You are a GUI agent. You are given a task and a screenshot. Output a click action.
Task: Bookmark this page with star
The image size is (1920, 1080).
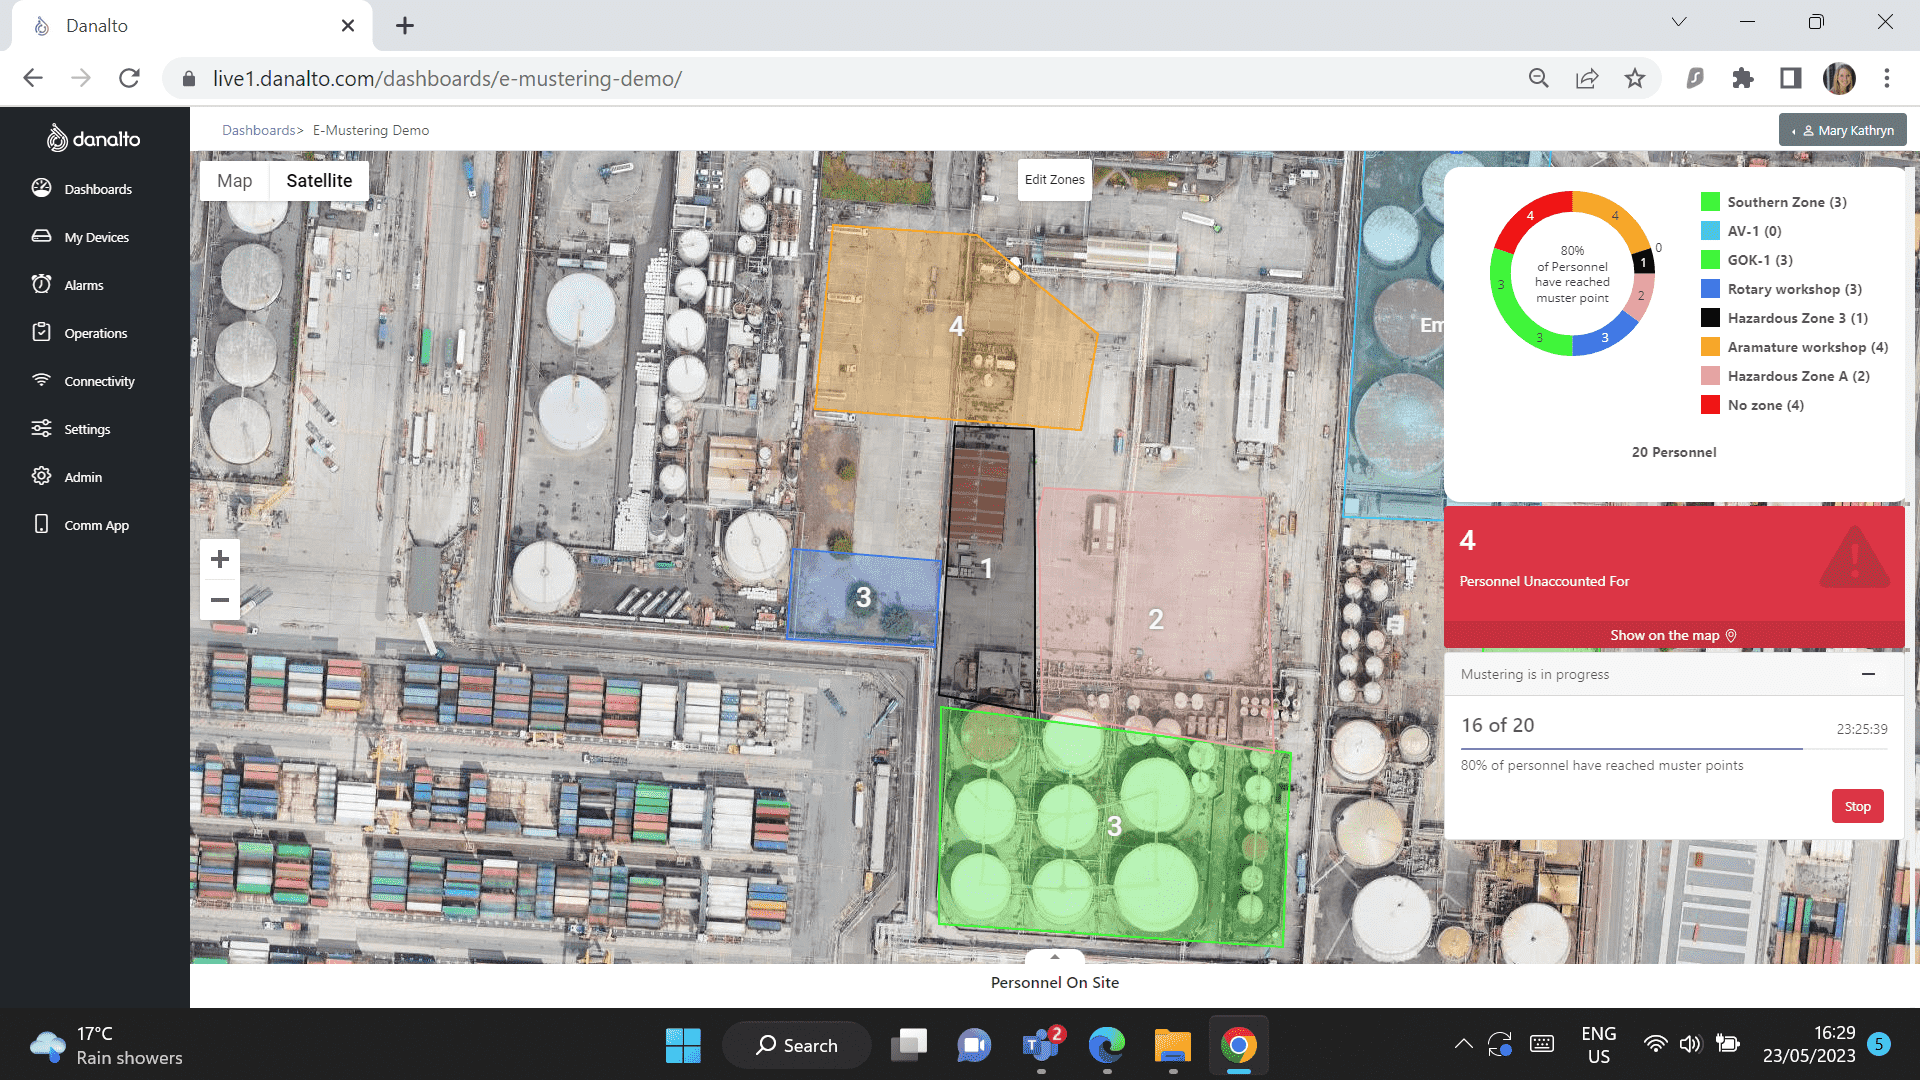tap(1634, 78)
